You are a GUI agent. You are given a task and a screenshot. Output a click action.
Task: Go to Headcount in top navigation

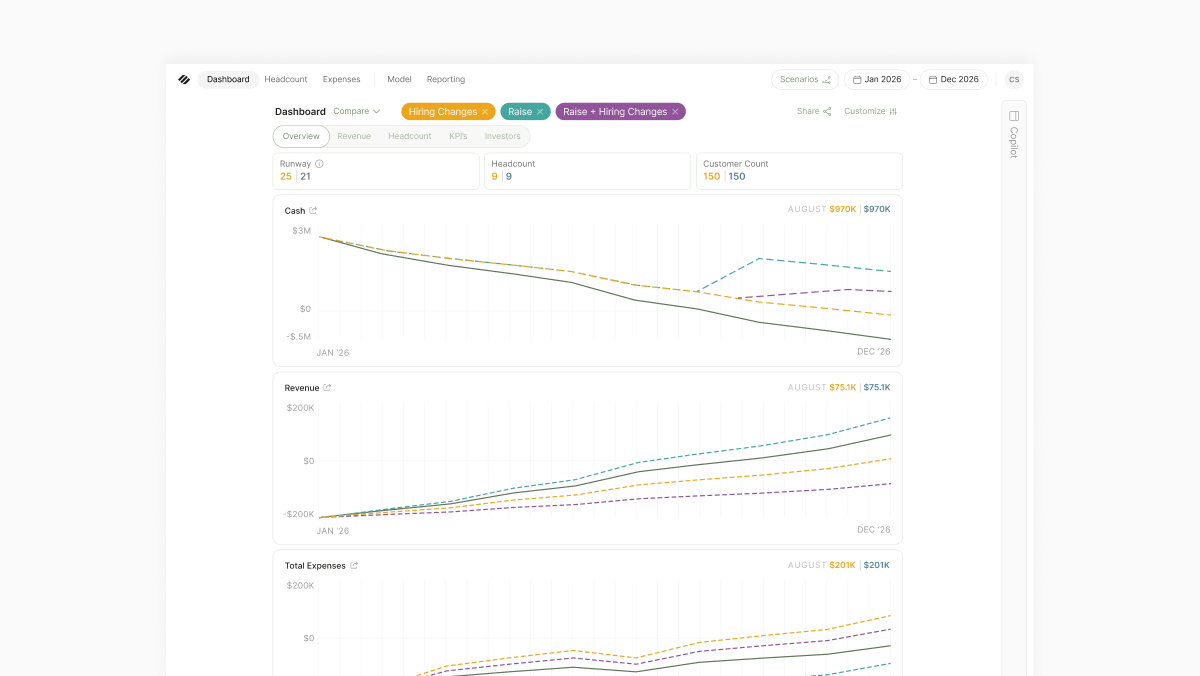[286, 80]
